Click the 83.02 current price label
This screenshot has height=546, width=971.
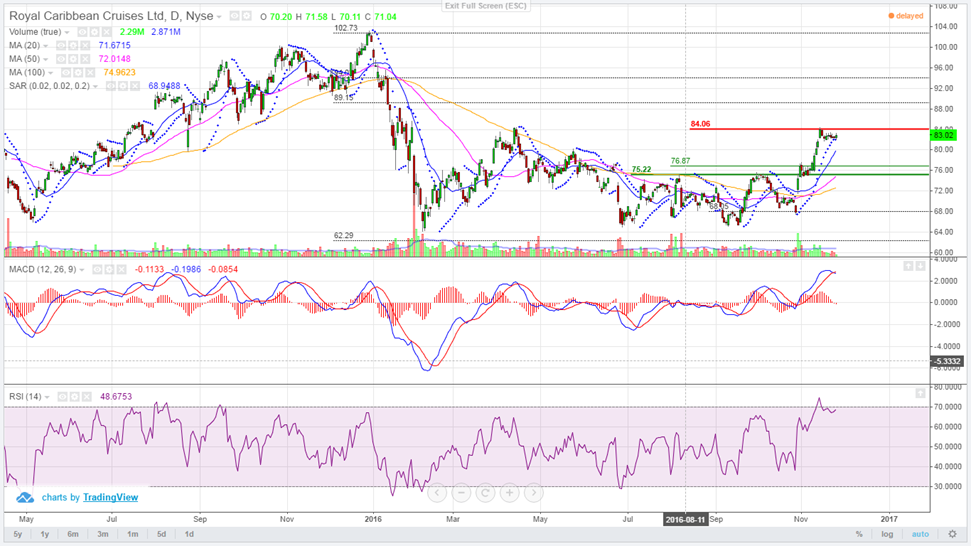click(x=943, y=135)
